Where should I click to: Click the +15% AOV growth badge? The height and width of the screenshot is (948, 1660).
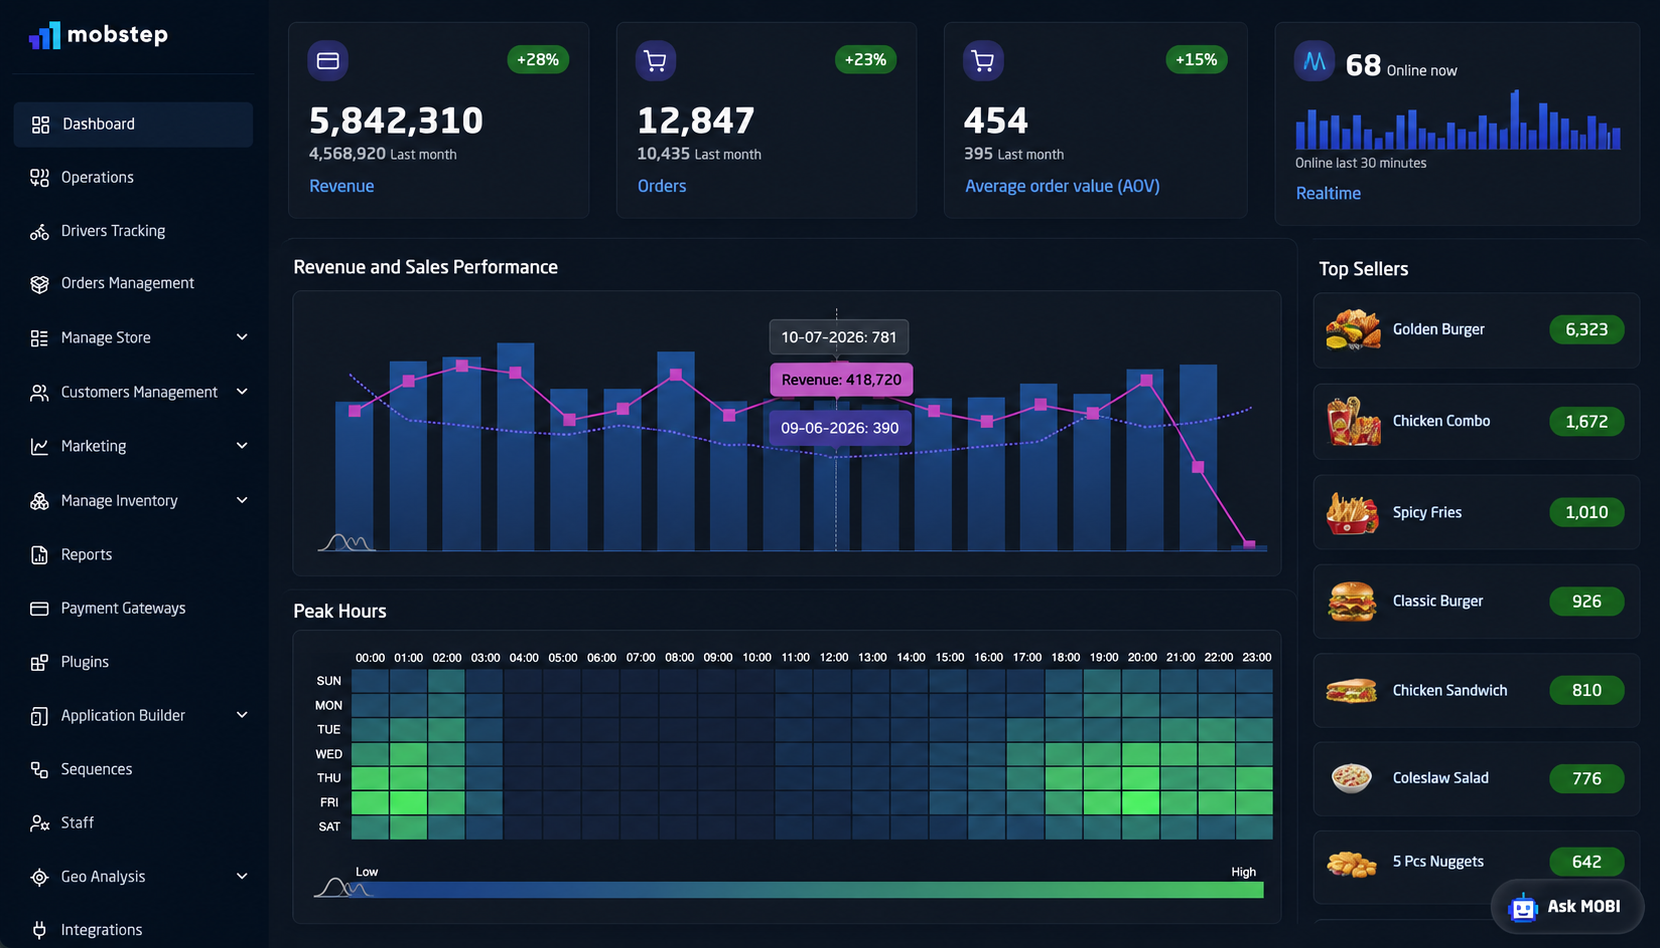coord(1196,60)
